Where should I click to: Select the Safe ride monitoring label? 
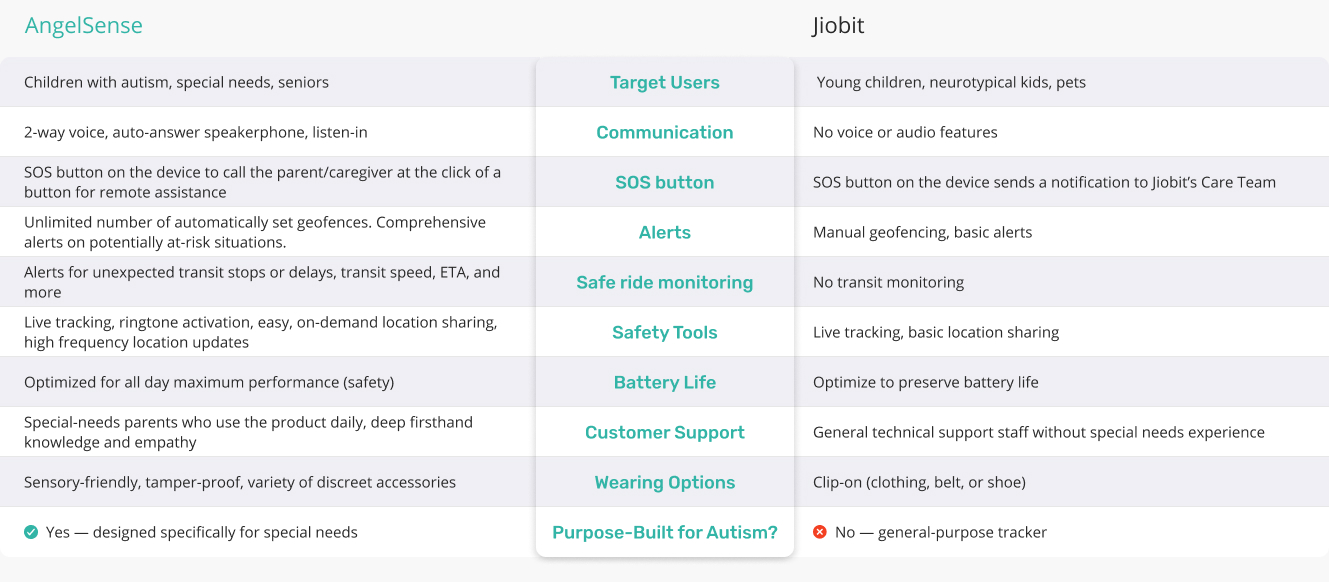[665, 283]
